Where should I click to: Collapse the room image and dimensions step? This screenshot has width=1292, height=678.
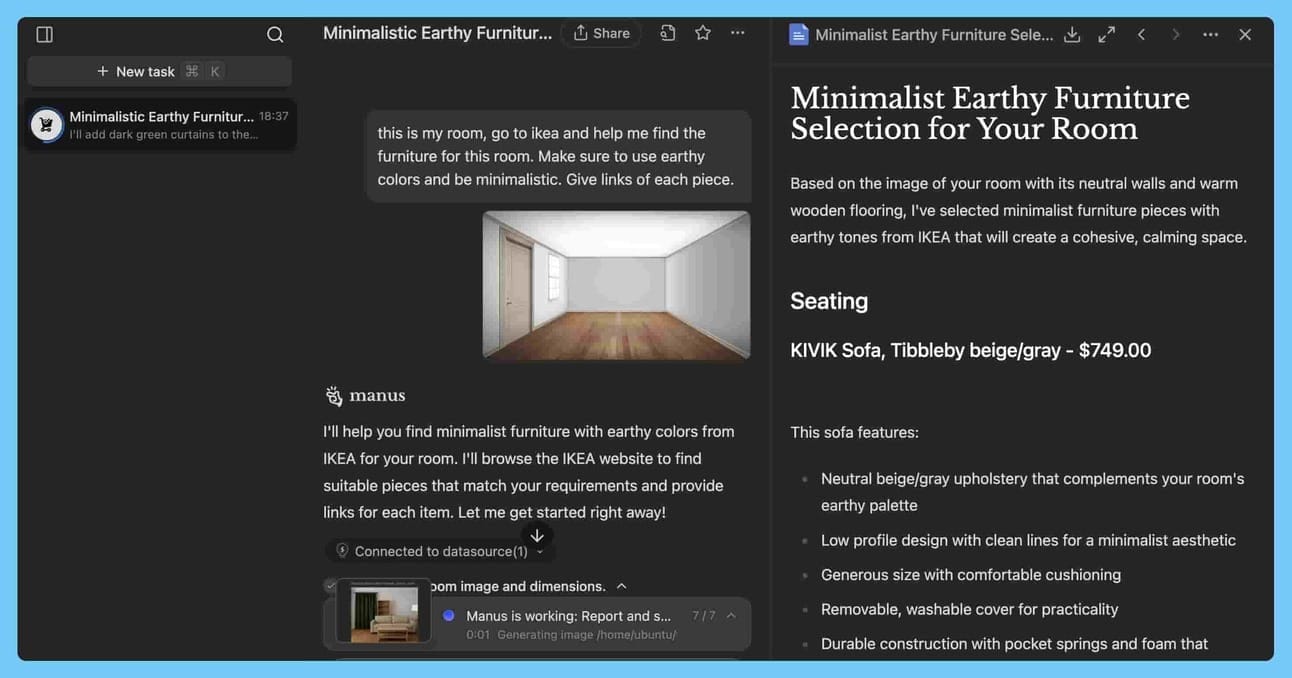(x=622, y=586)
